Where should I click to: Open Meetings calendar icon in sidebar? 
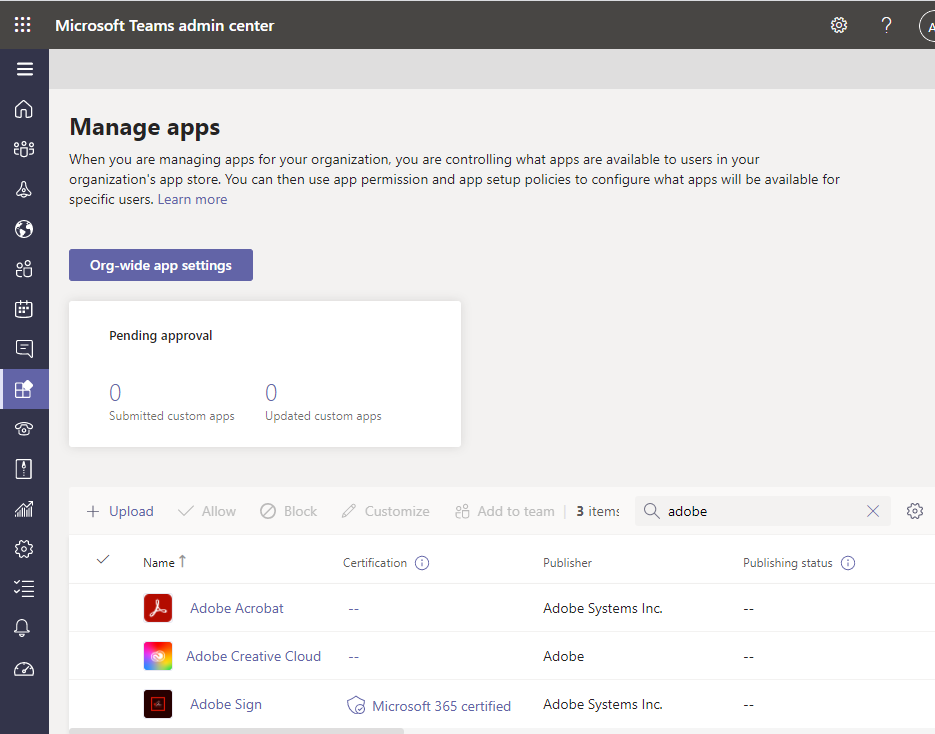tap(24, 309)
